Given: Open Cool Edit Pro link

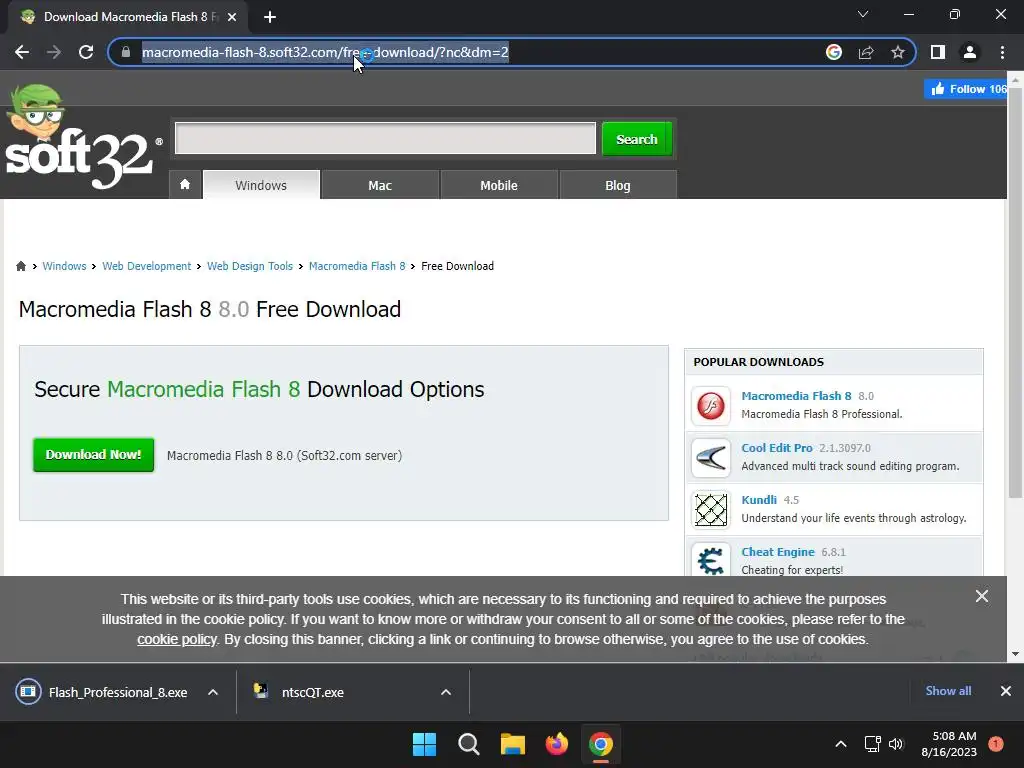Looking at the screenshot, I should [776, 448].
